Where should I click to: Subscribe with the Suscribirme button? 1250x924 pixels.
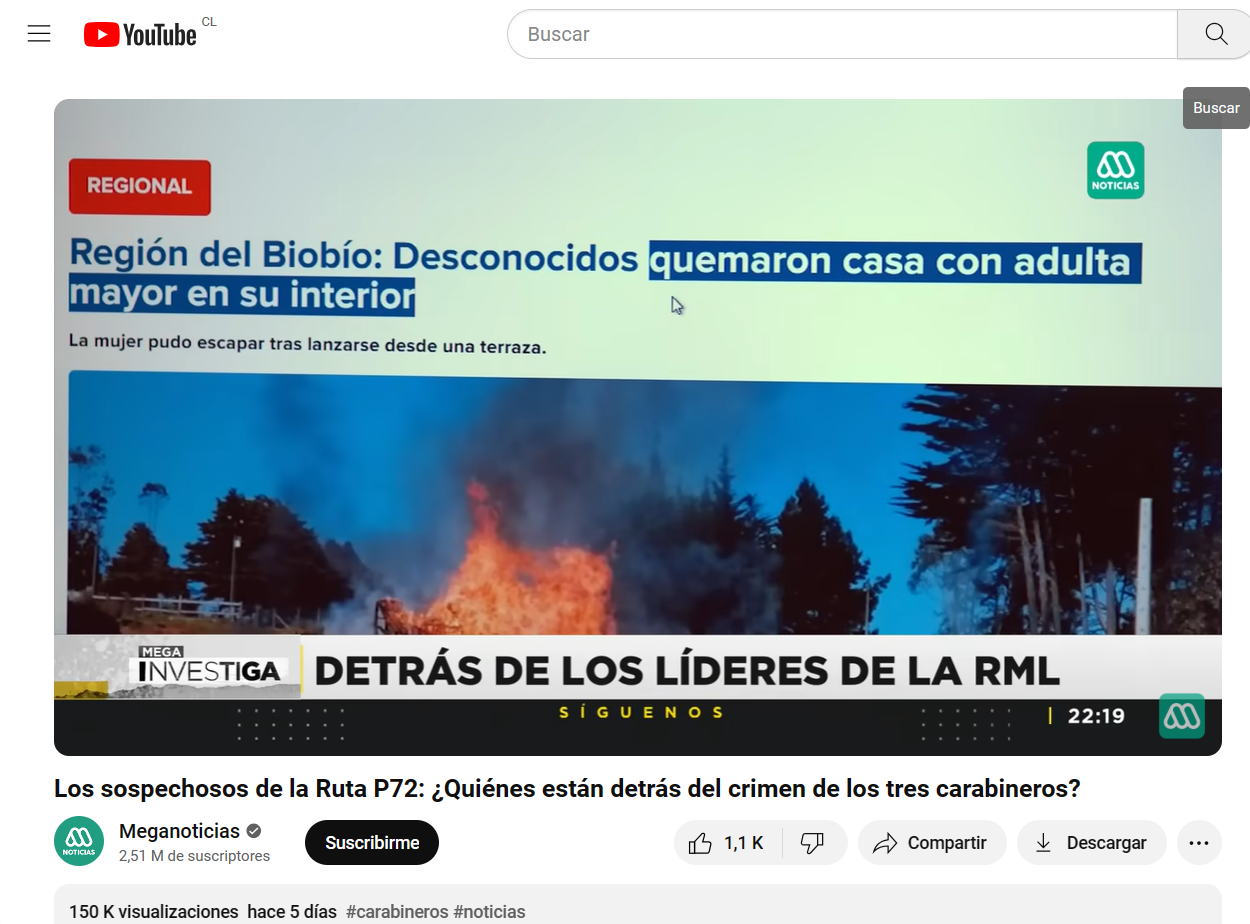pyautogui.click(x=372, y=843)
